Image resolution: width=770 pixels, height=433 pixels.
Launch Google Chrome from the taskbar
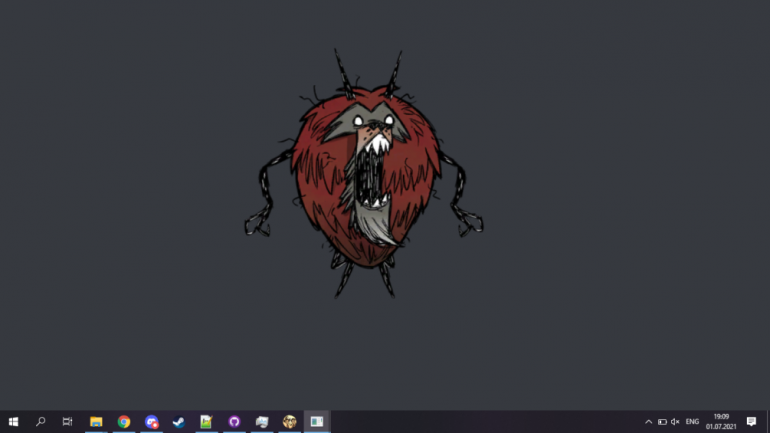point(124,422)
